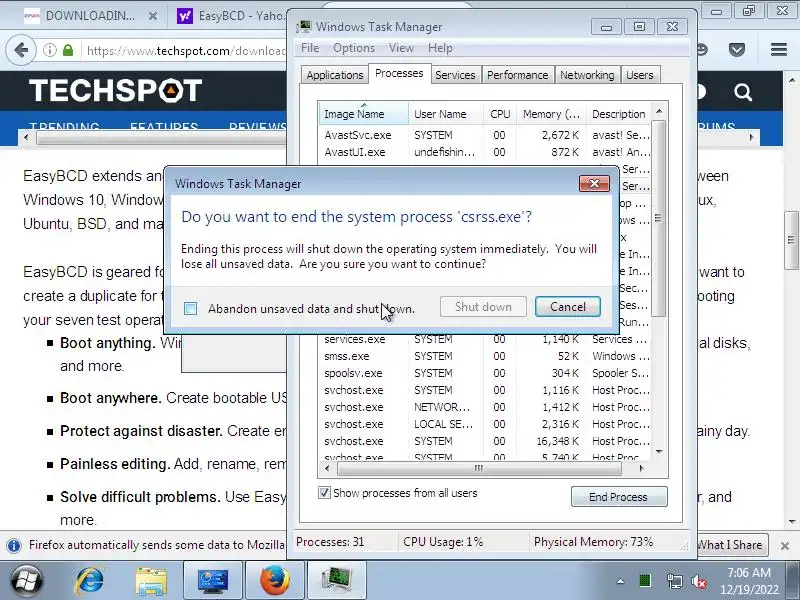The height and width of the screenshot is (600, 800).
Task: Click the blue monitor taskbar app icon
Action: pos(213,581)
